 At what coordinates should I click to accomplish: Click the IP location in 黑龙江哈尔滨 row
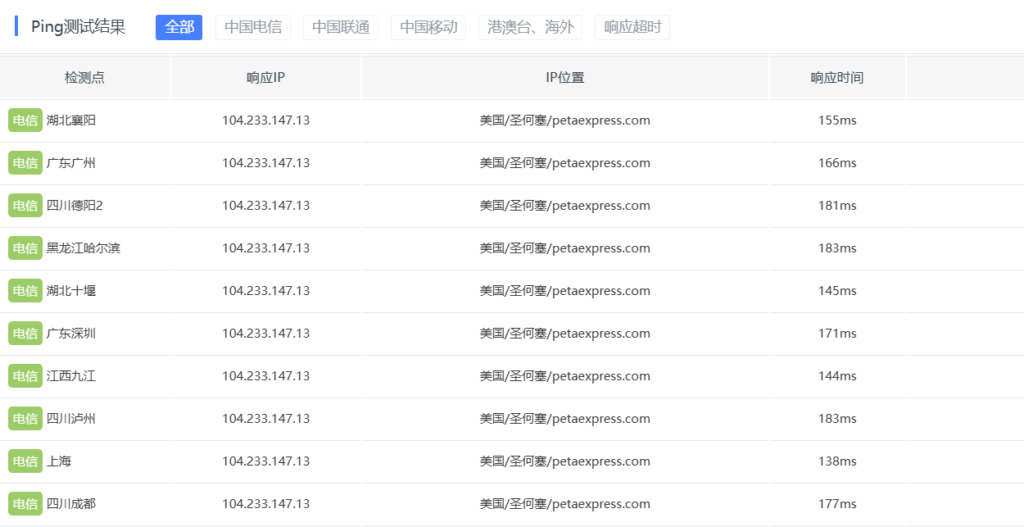(x=565, y=248)
